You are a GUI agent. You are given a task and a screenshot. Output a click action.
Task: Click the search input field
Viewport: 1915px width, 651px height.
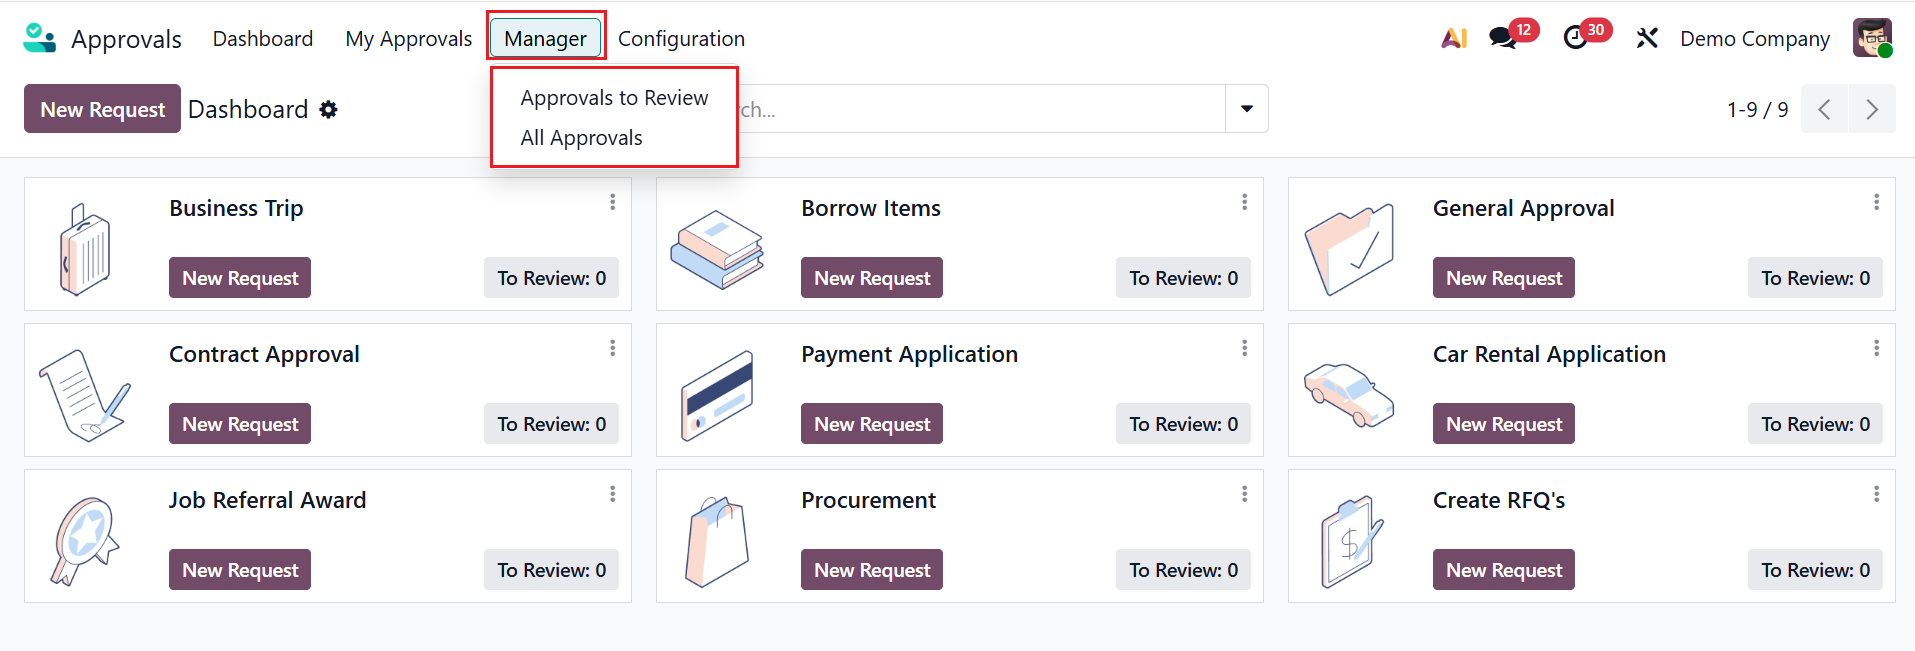[x=980, y=109]
